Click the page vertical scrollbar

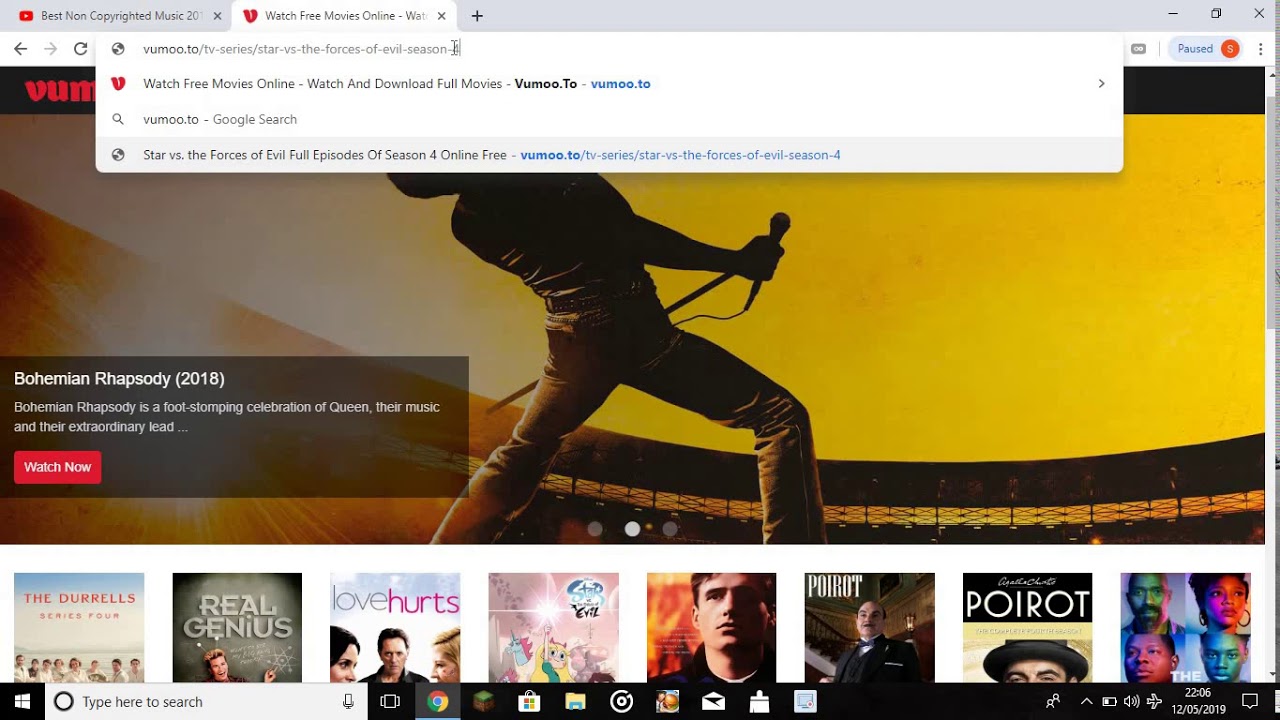point(1272,210)
